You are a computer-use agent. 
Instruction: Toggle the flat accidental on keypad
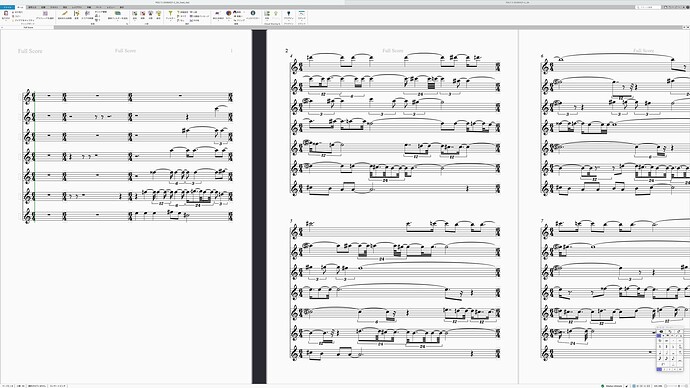pyautogui.click(x=673, y=347)
